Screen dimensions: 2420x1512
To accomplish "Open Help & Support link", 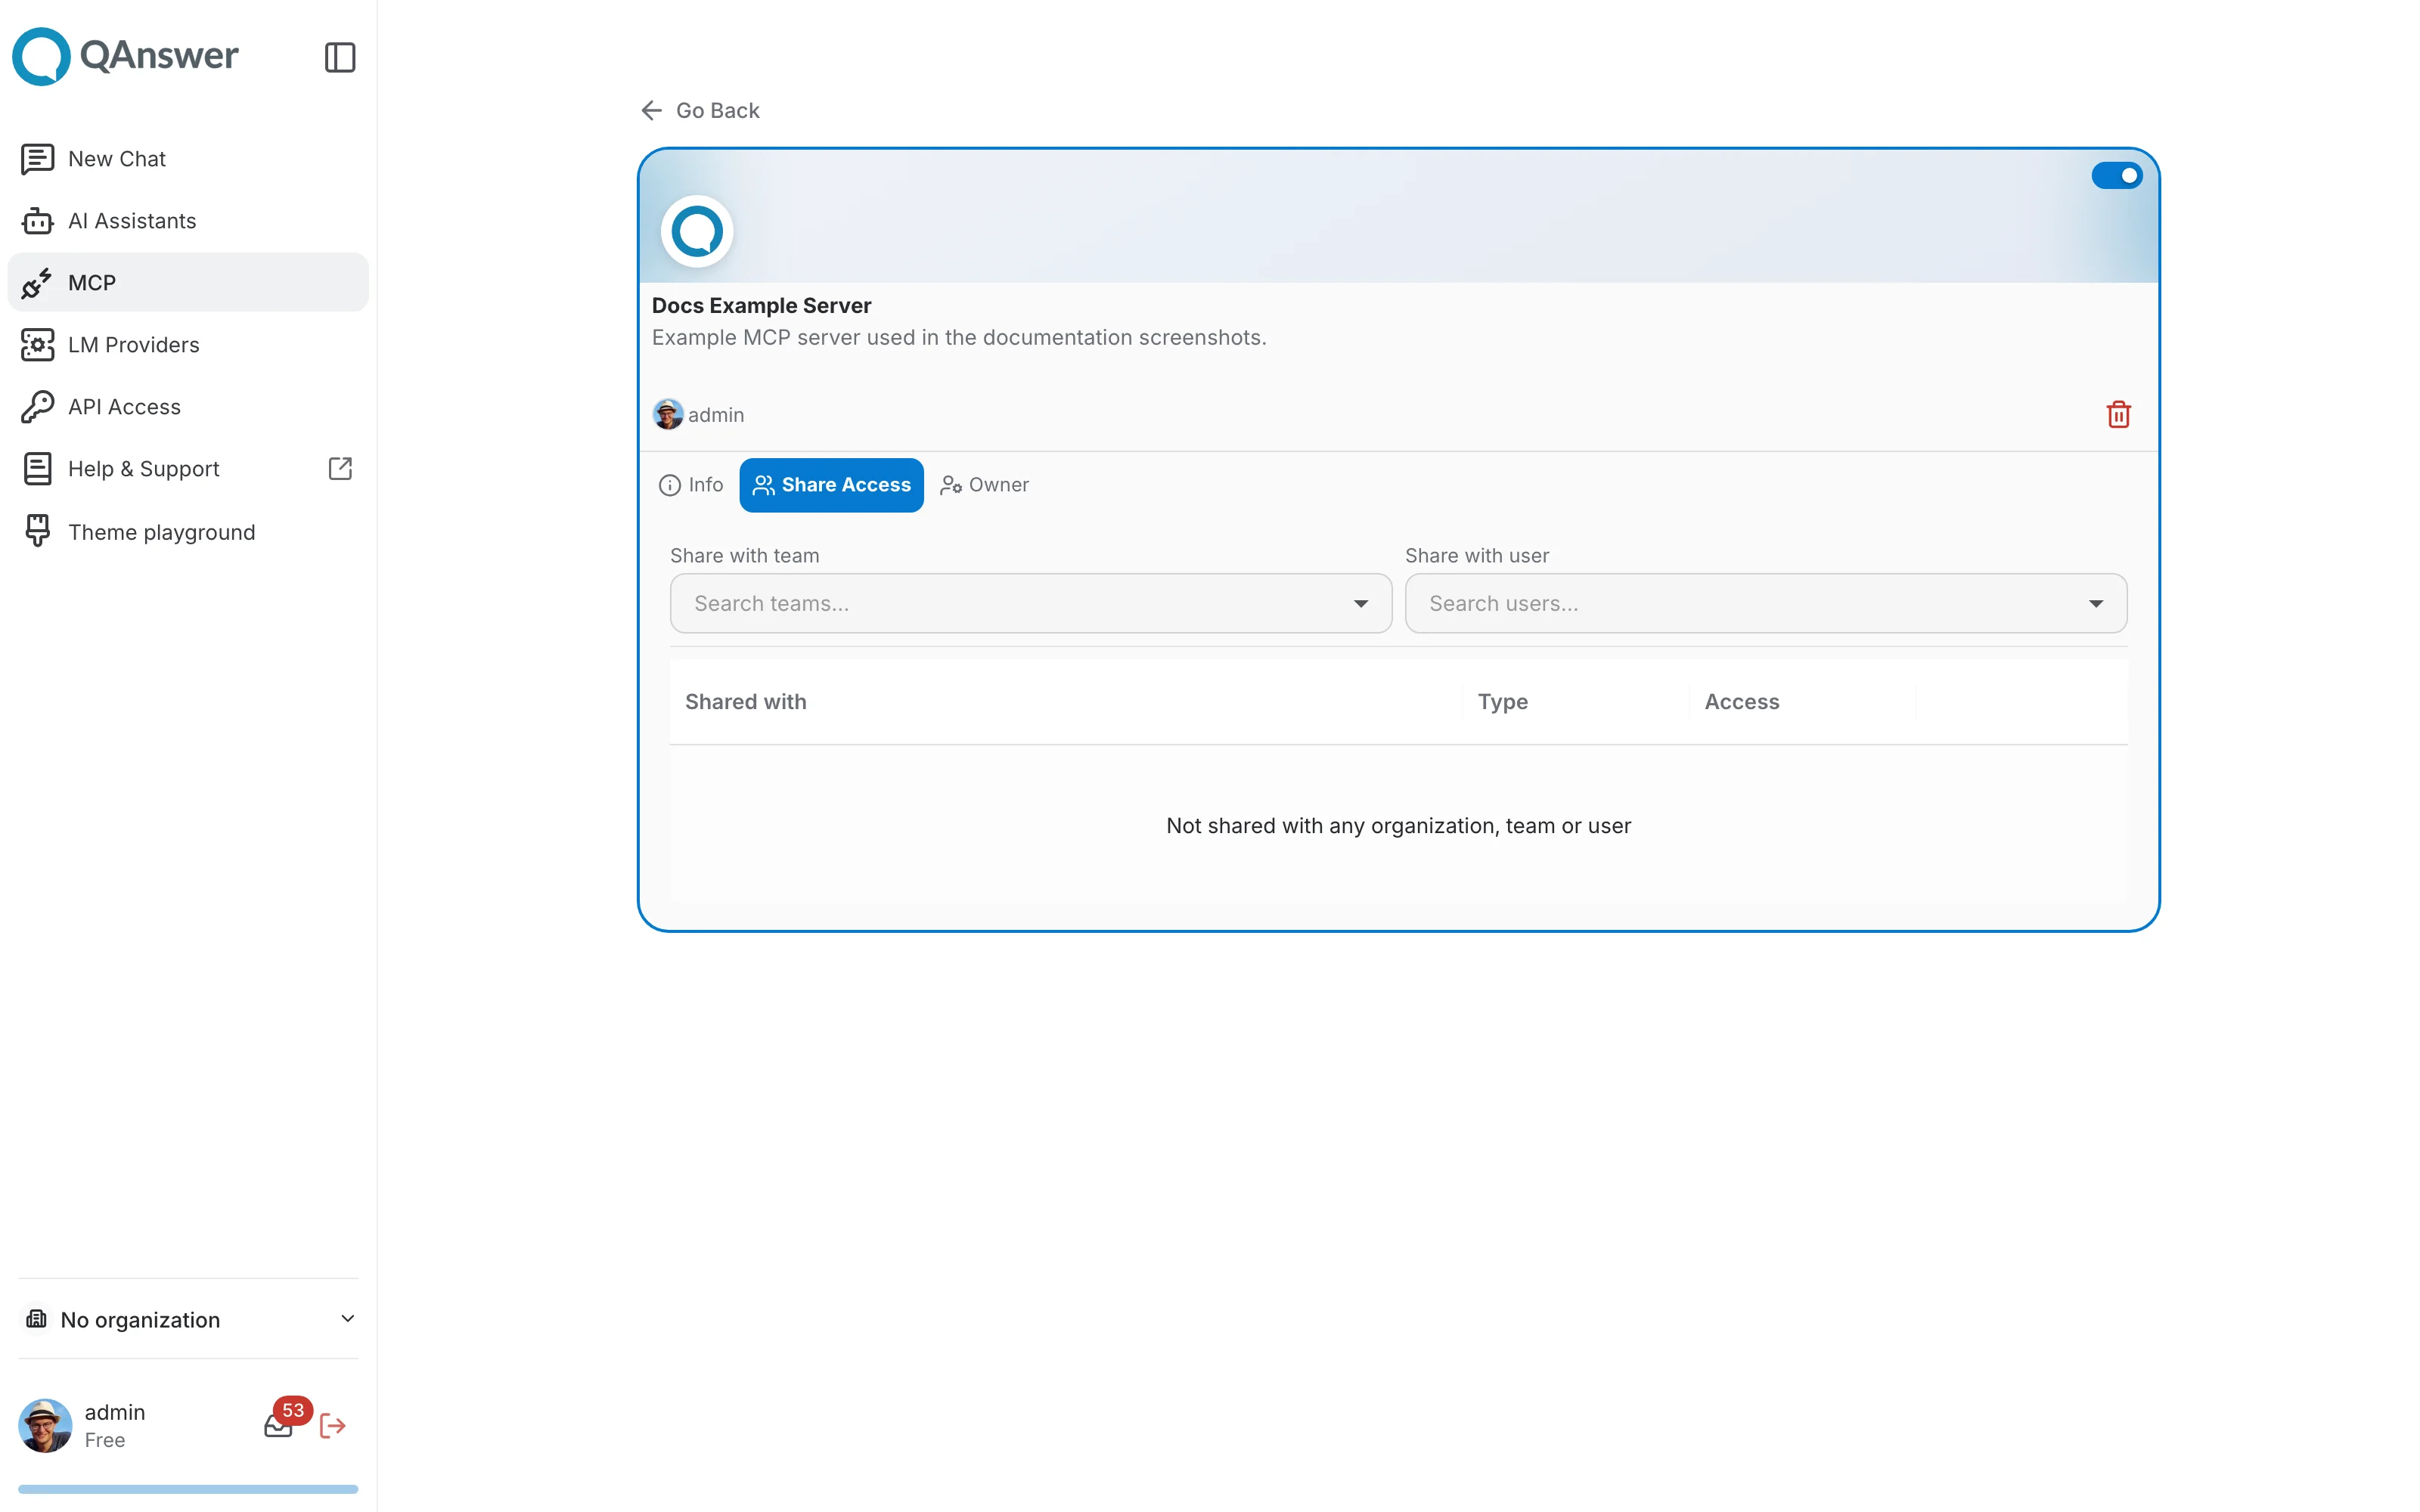I will (x=188, y=469).
